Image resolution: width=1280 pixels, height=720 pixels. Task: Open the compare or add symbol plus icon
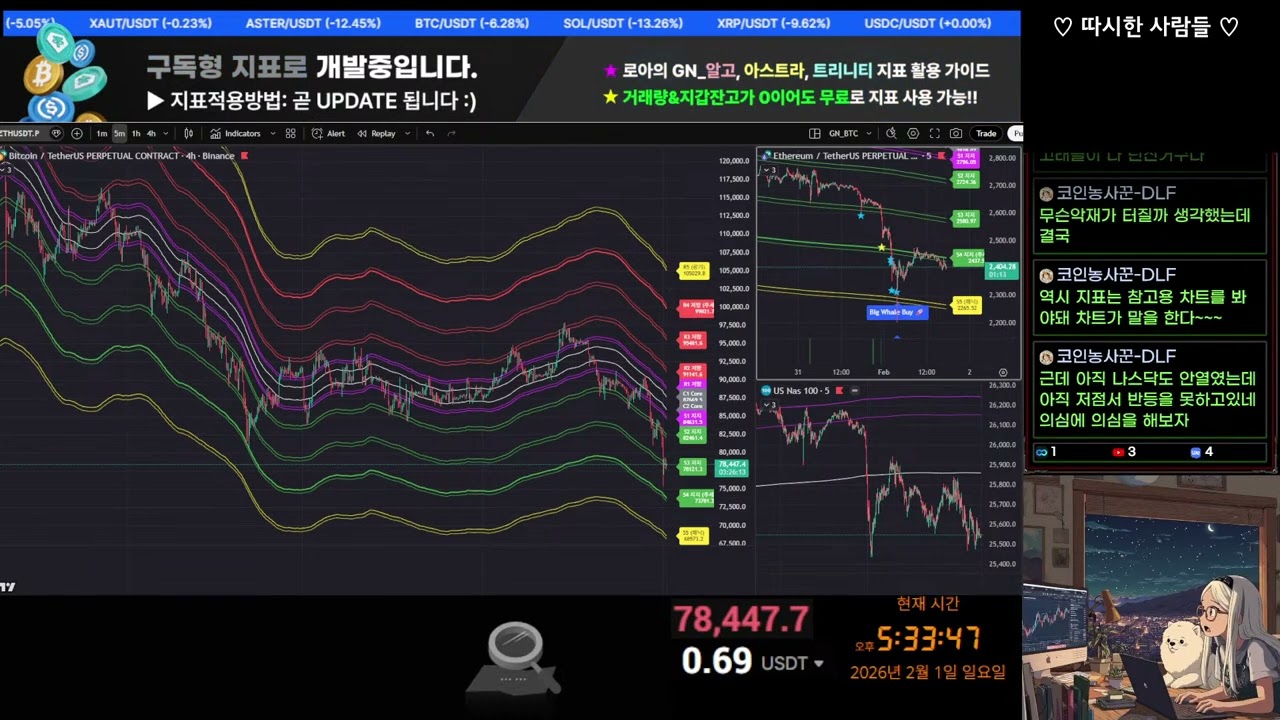(77, 133)
